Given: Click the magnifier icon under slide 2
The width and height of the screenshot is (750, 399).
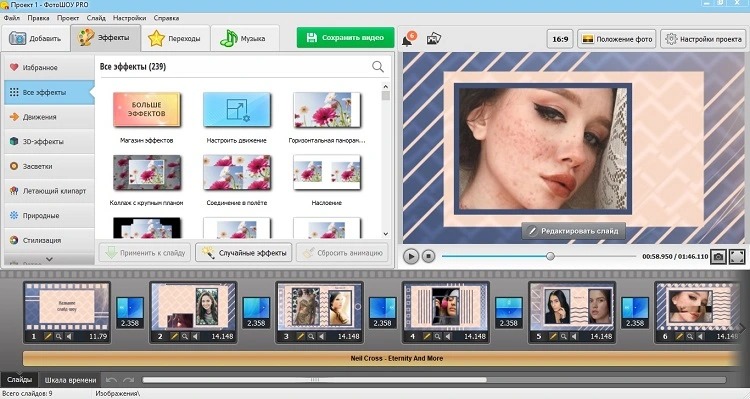Looking at the screenshot, I should (x=185, y=336).
